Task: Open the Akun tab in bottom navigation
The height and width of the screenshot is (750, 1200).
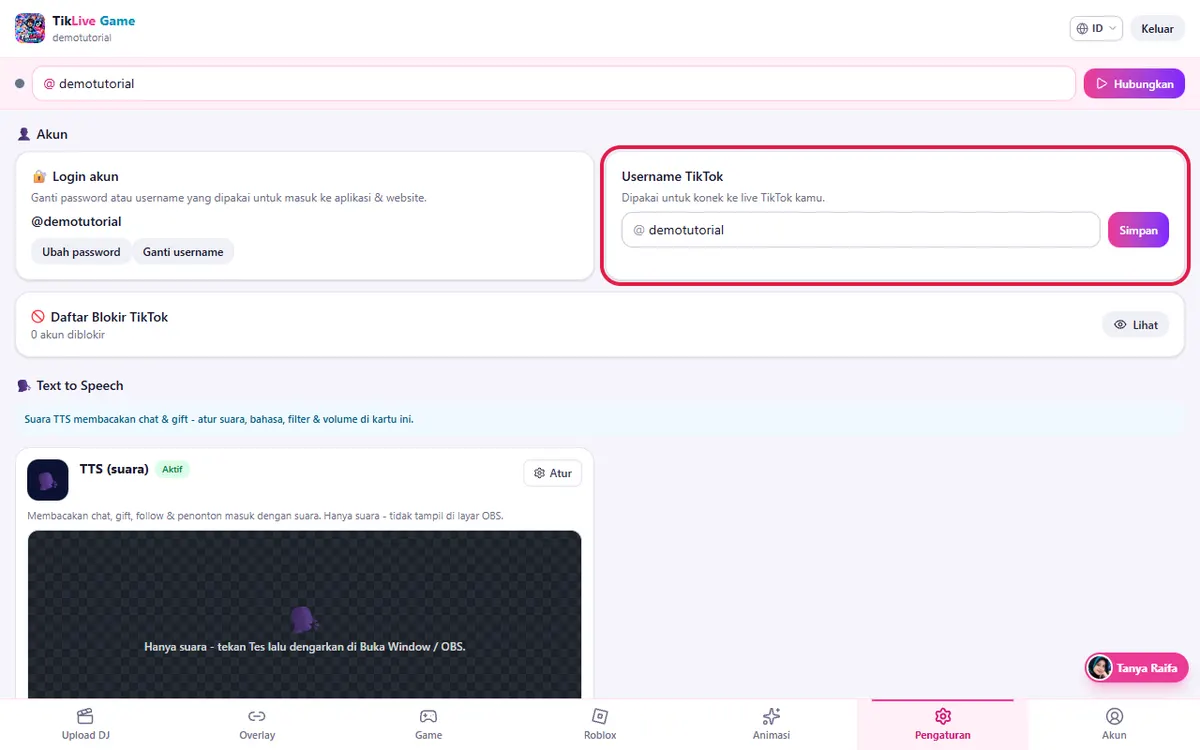Action: [x=1114, y=725]
